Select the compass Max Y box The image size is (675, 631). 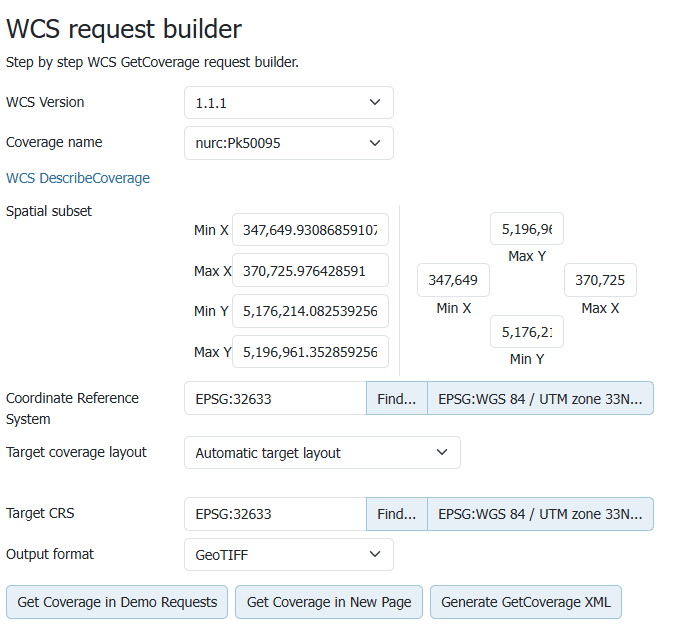(526, 229)
